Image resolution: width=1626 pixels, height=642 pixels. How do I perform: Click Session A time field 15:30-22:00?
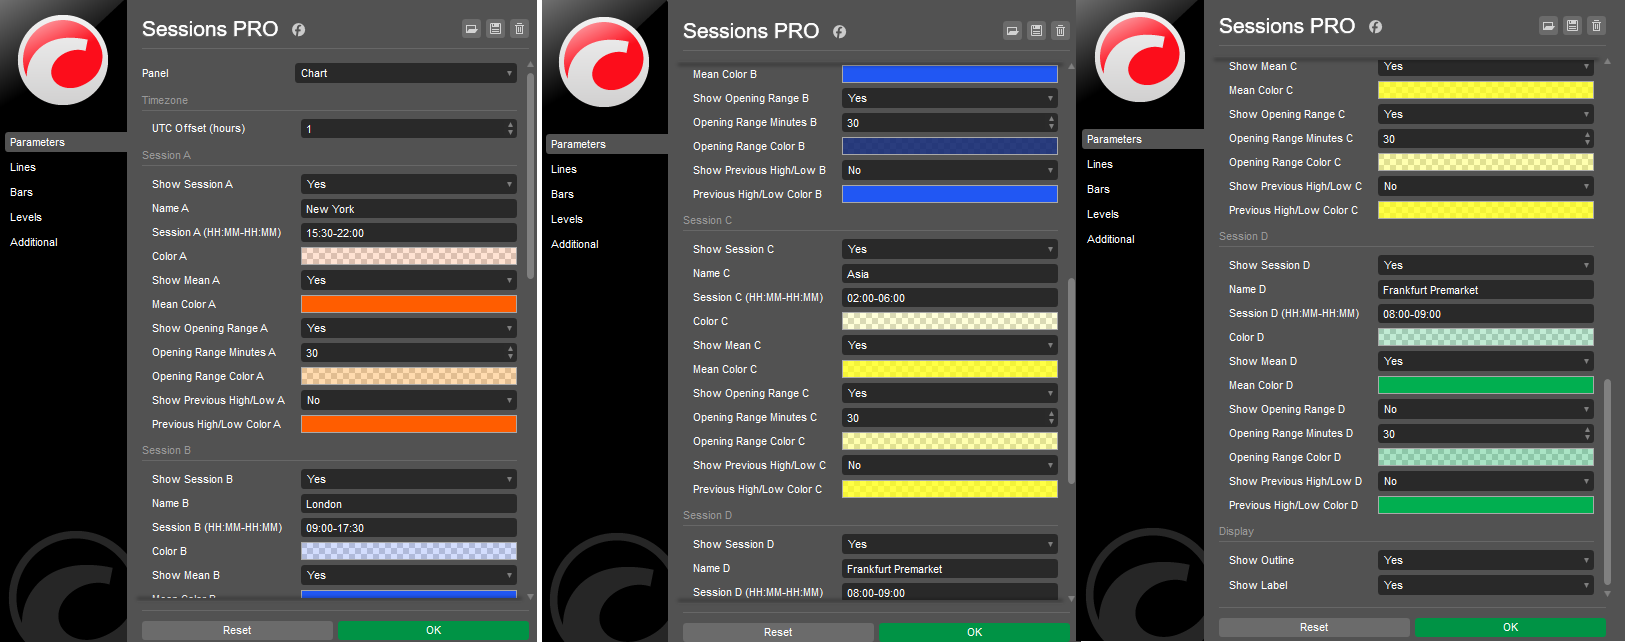(409, 233)
